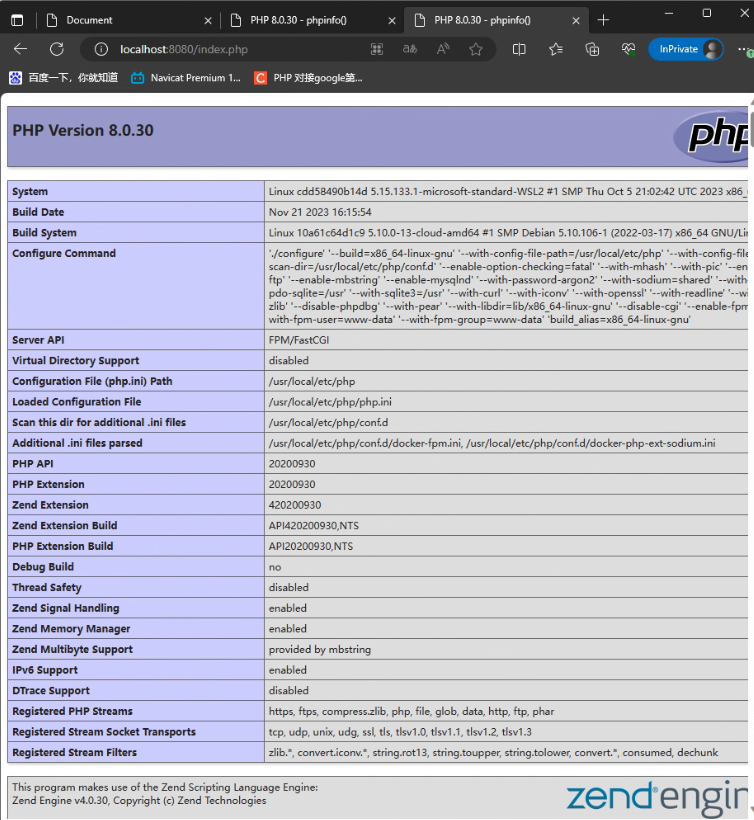Activate Read aloud icon

(x=443, y=49)
